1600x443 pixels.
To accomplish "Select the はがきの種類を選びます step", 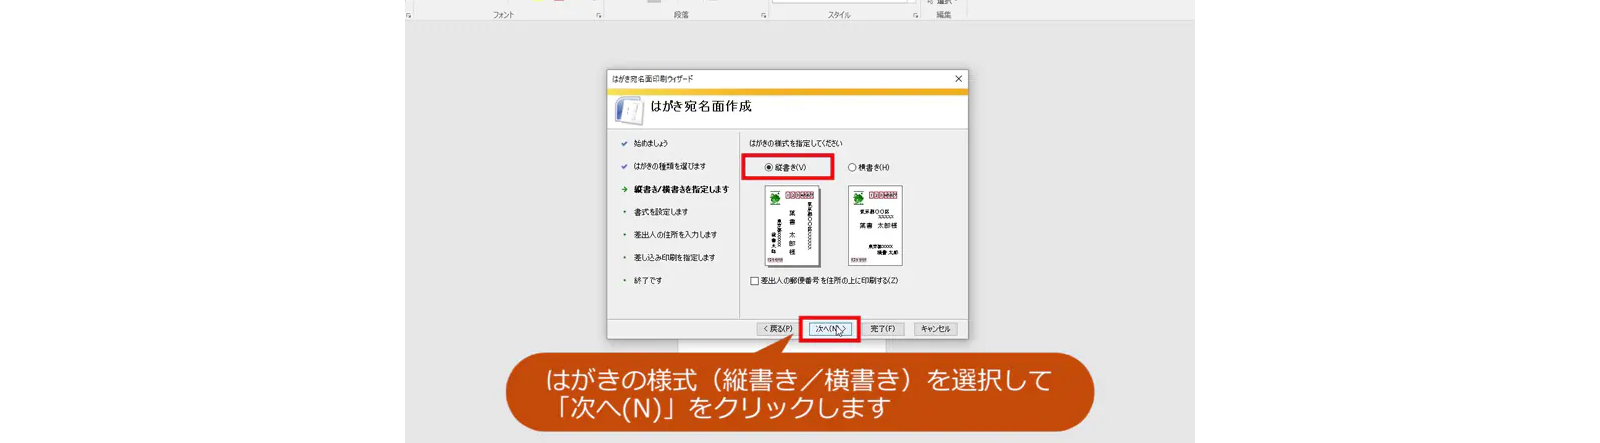I will pos(669,167).
